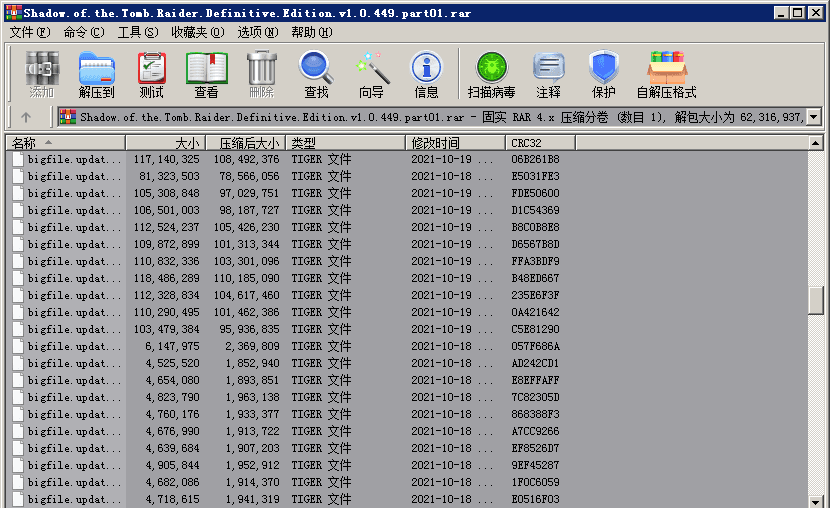Screen dimensions: 830x508
Task: Select row with CRC 9EF45287
Action: (x=407, y=465)
